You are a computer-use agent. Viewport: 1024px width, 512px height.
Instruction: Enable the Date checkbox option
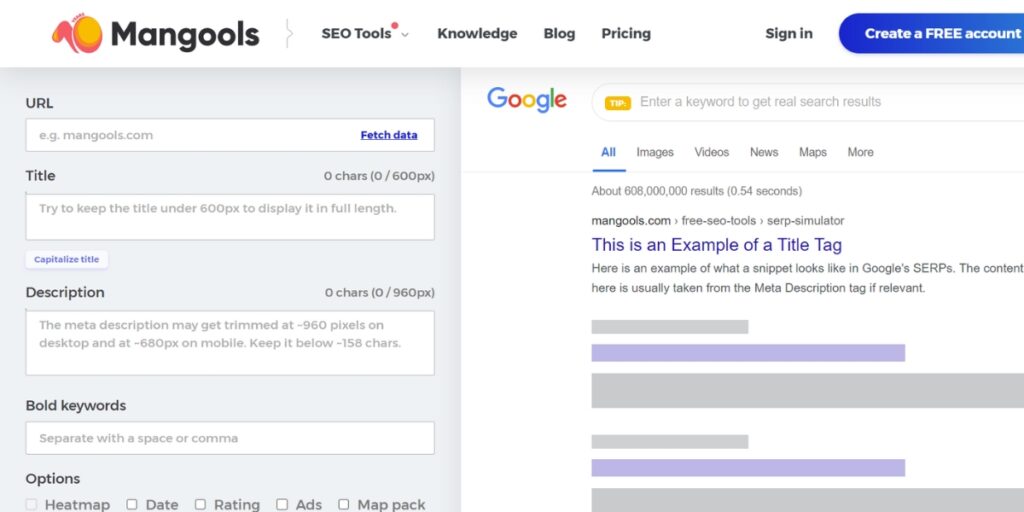[132, 504]
